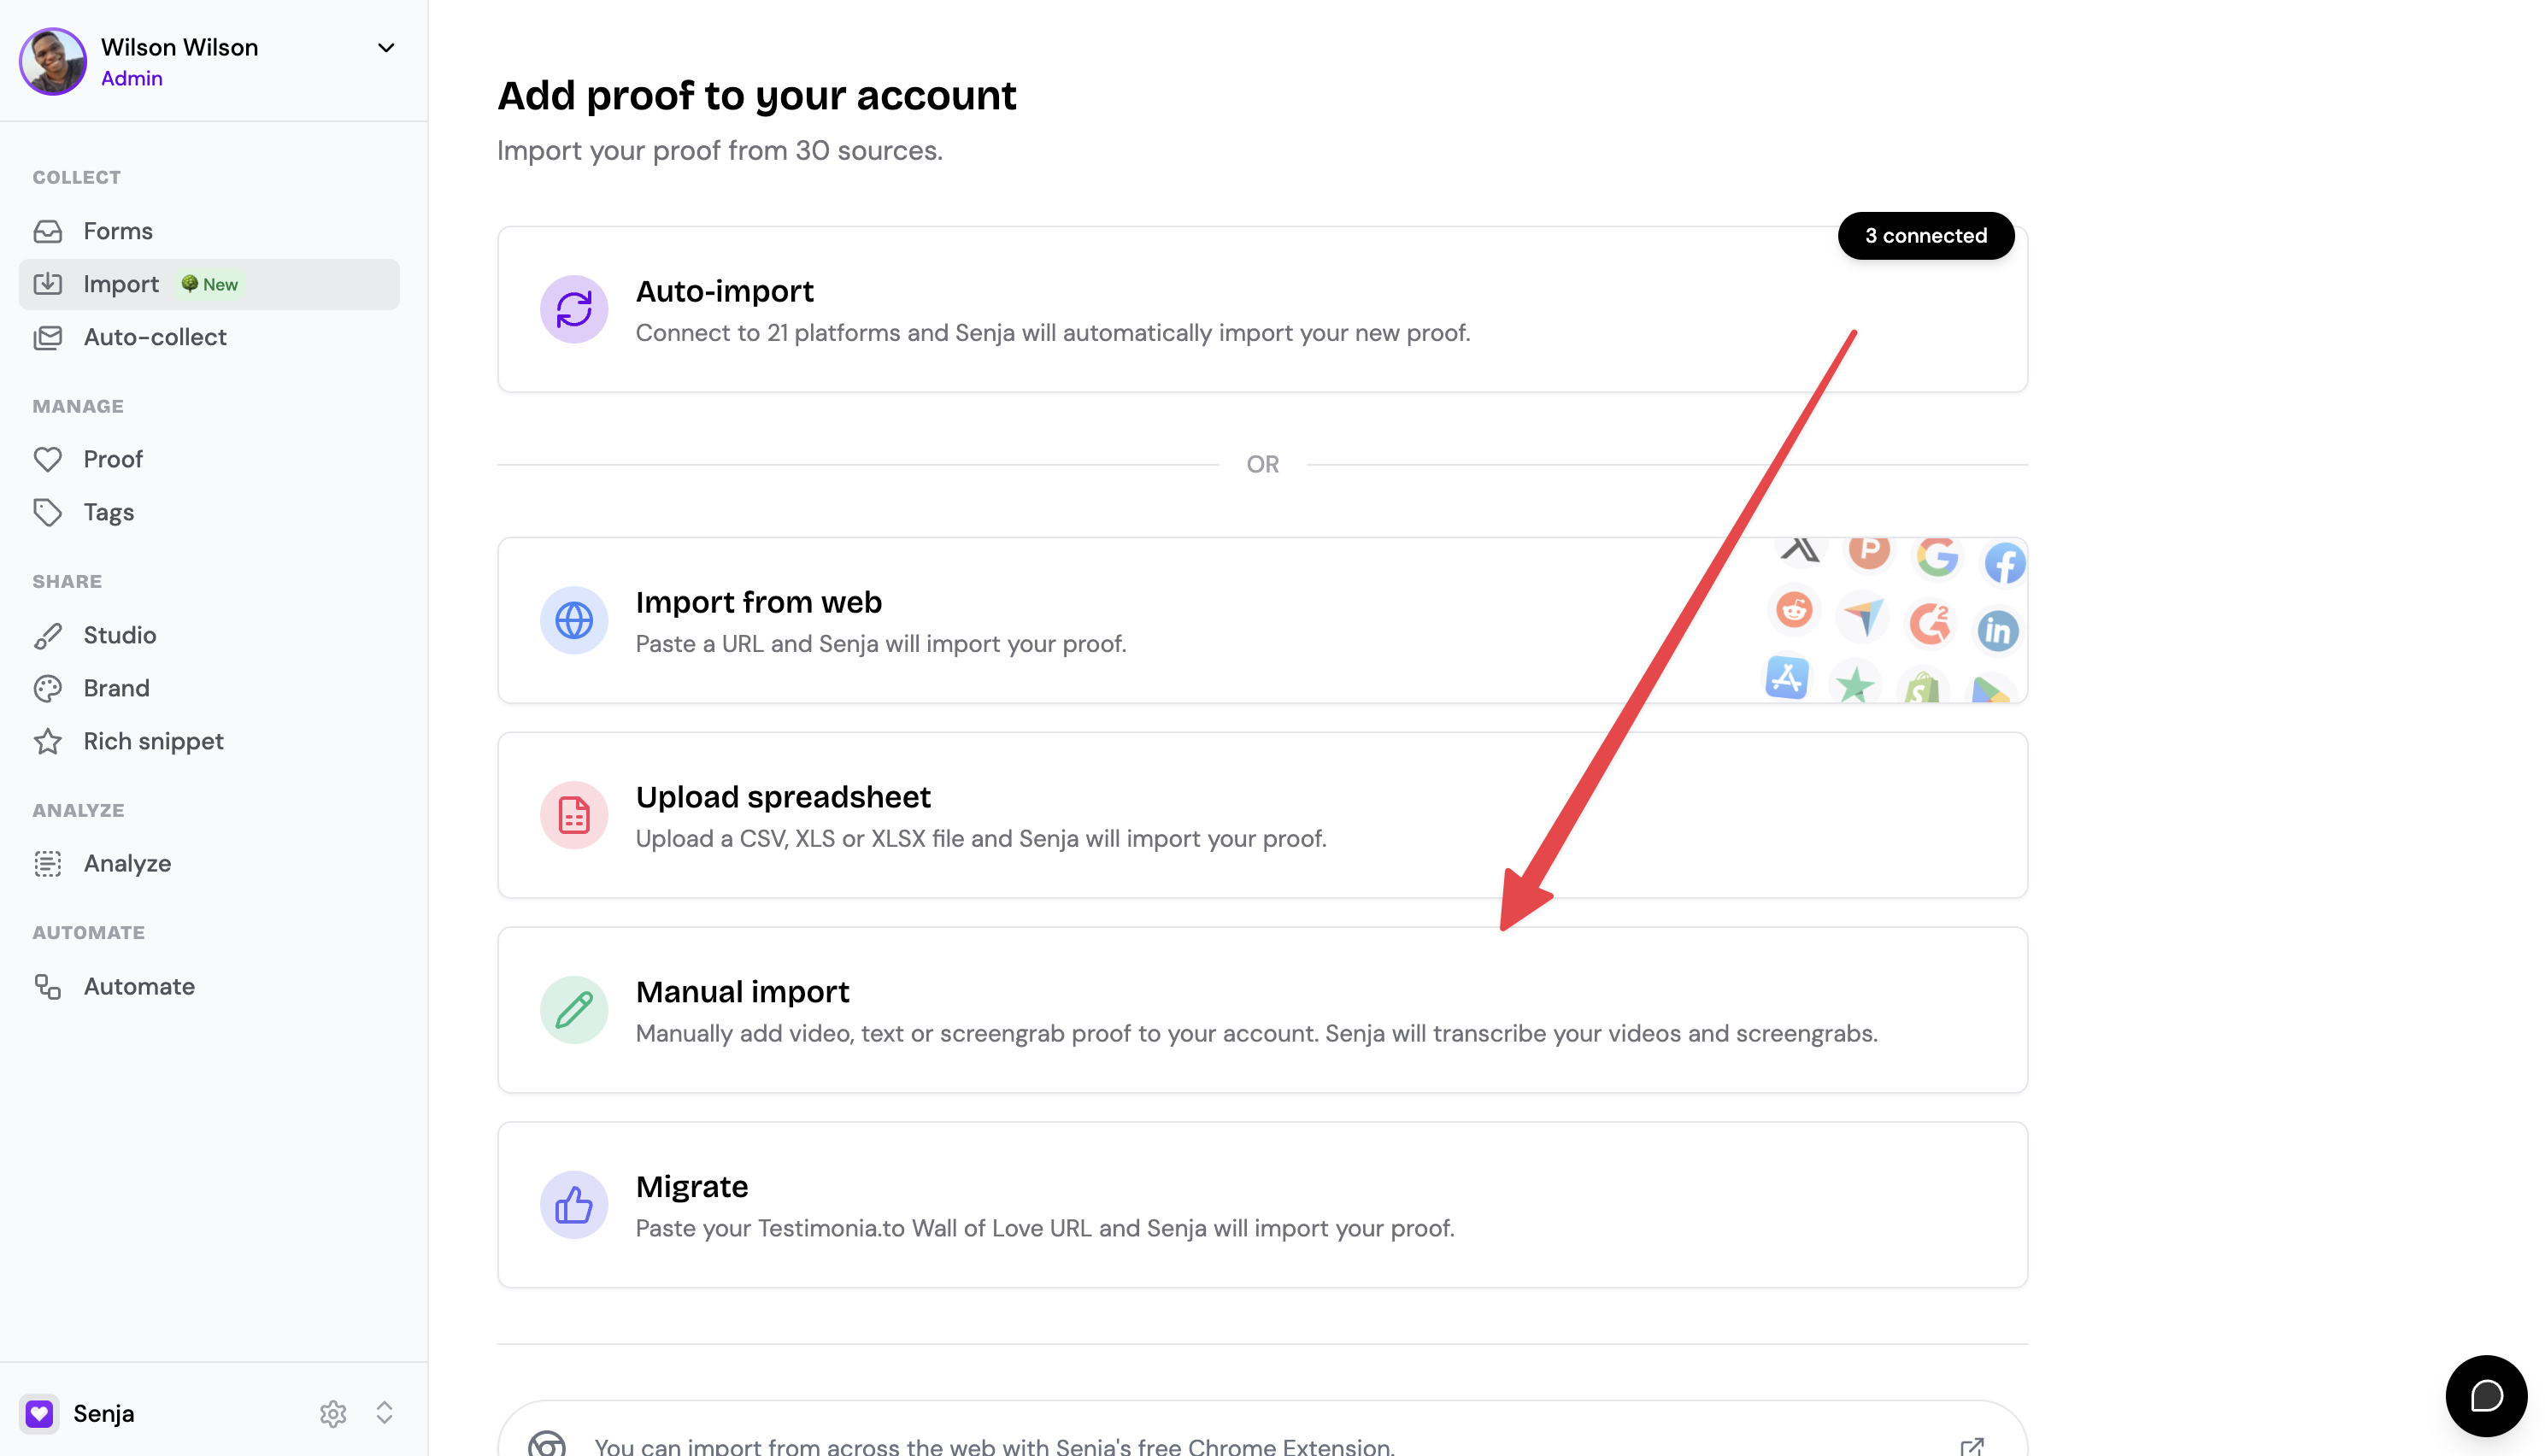Open settings gear next to Senja
Image resolution: width=2545 pixels, height=1456 pixels.
point(333,1413)
